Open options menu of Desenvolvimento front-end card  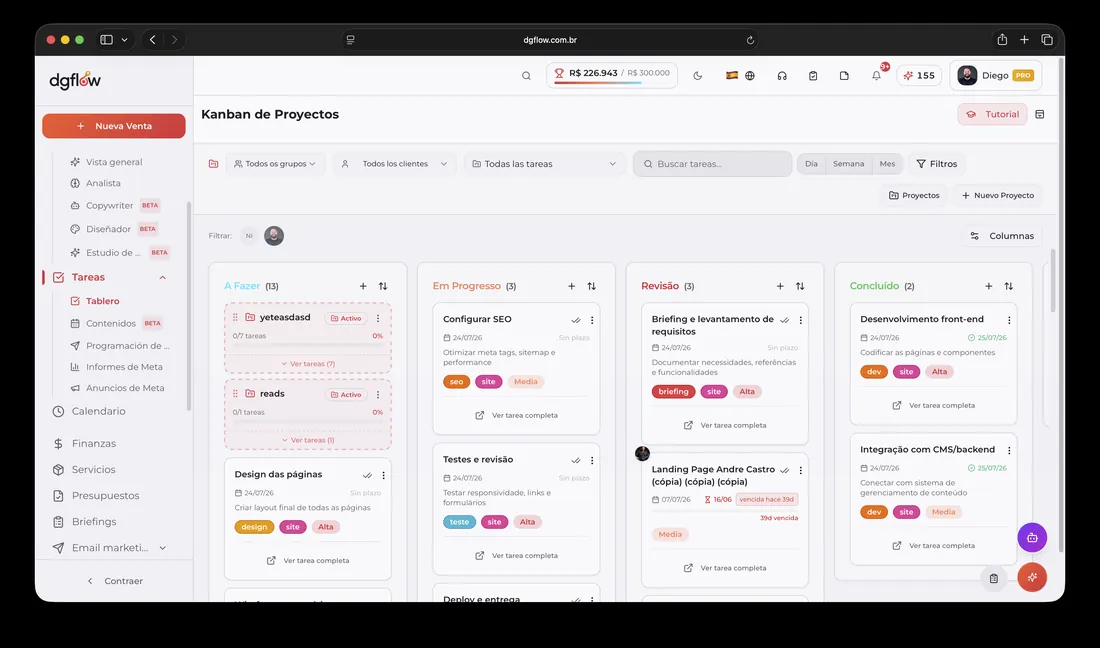[1010, 320]
